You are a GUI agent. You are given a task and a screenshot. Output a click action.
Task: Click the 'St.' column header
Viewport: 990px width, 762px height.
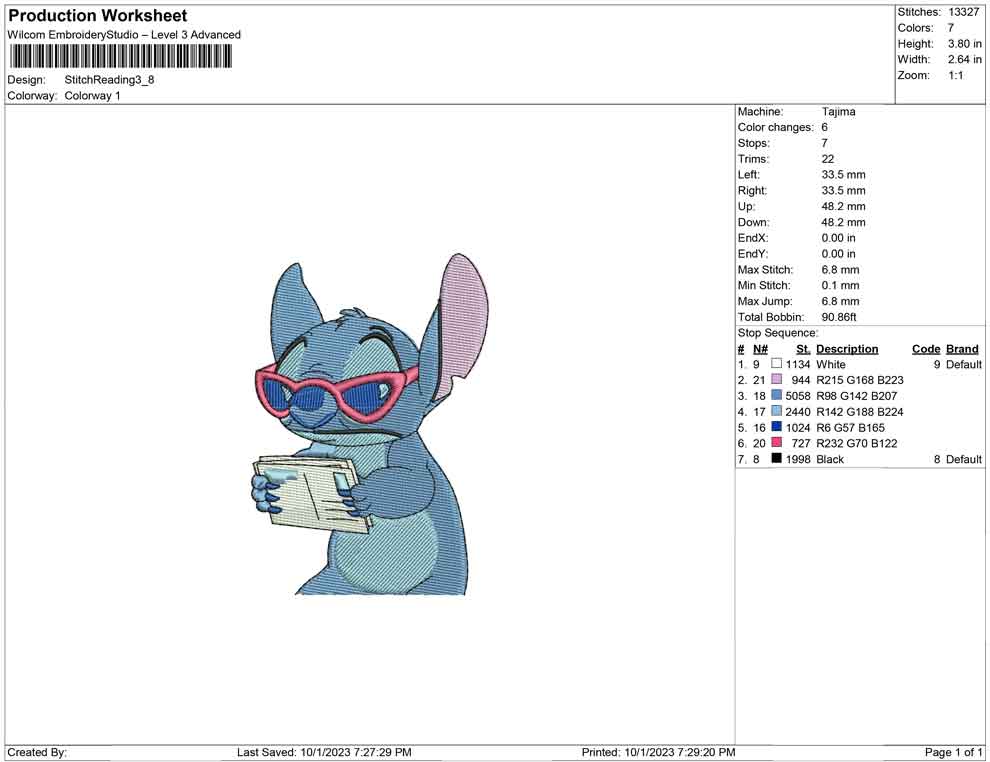tap(803, 349)
